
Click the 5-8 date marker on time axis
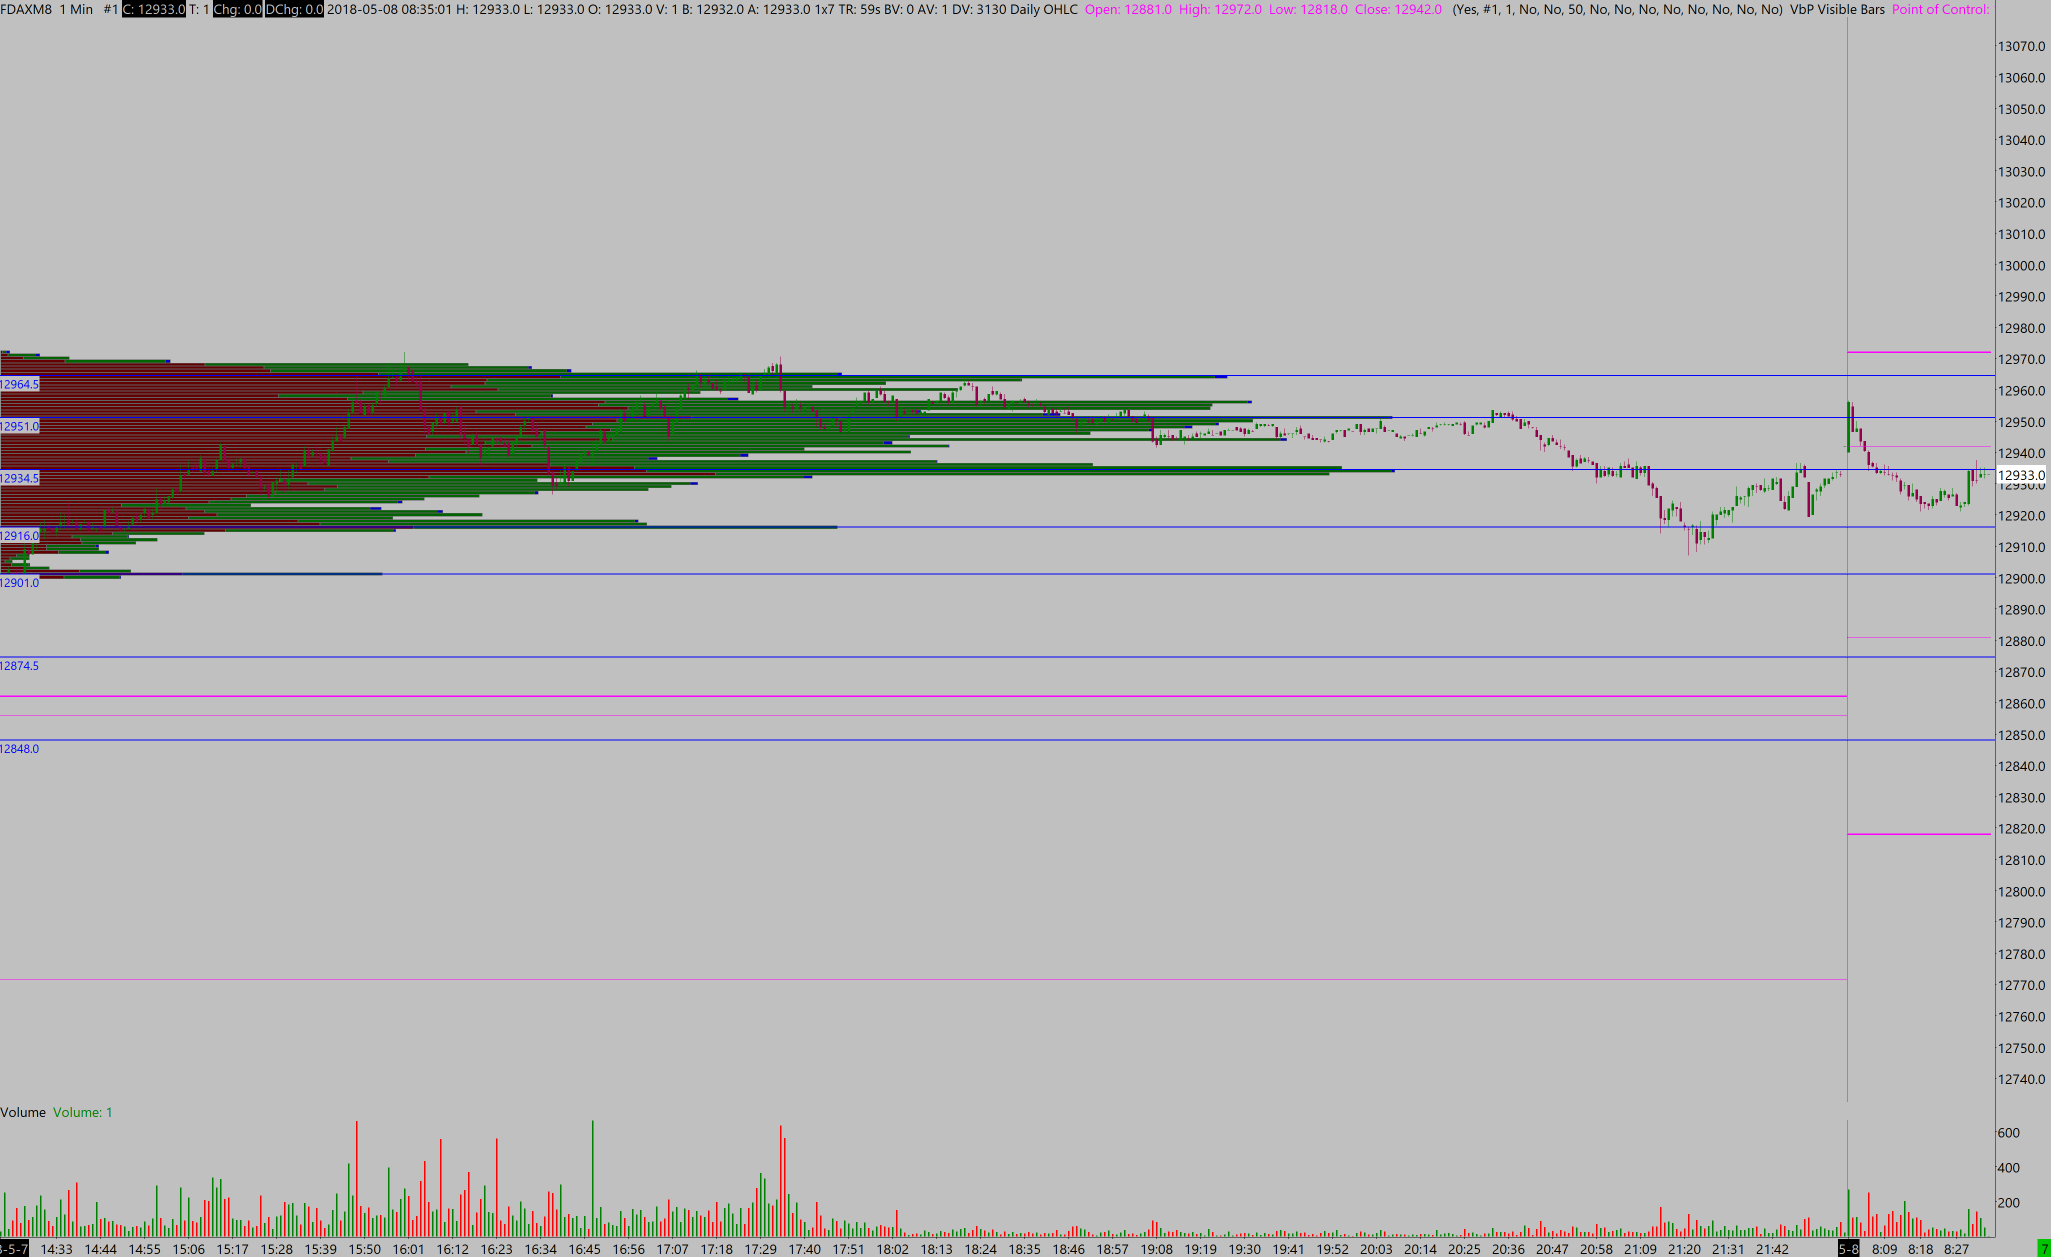[x=1848, y=1249]
